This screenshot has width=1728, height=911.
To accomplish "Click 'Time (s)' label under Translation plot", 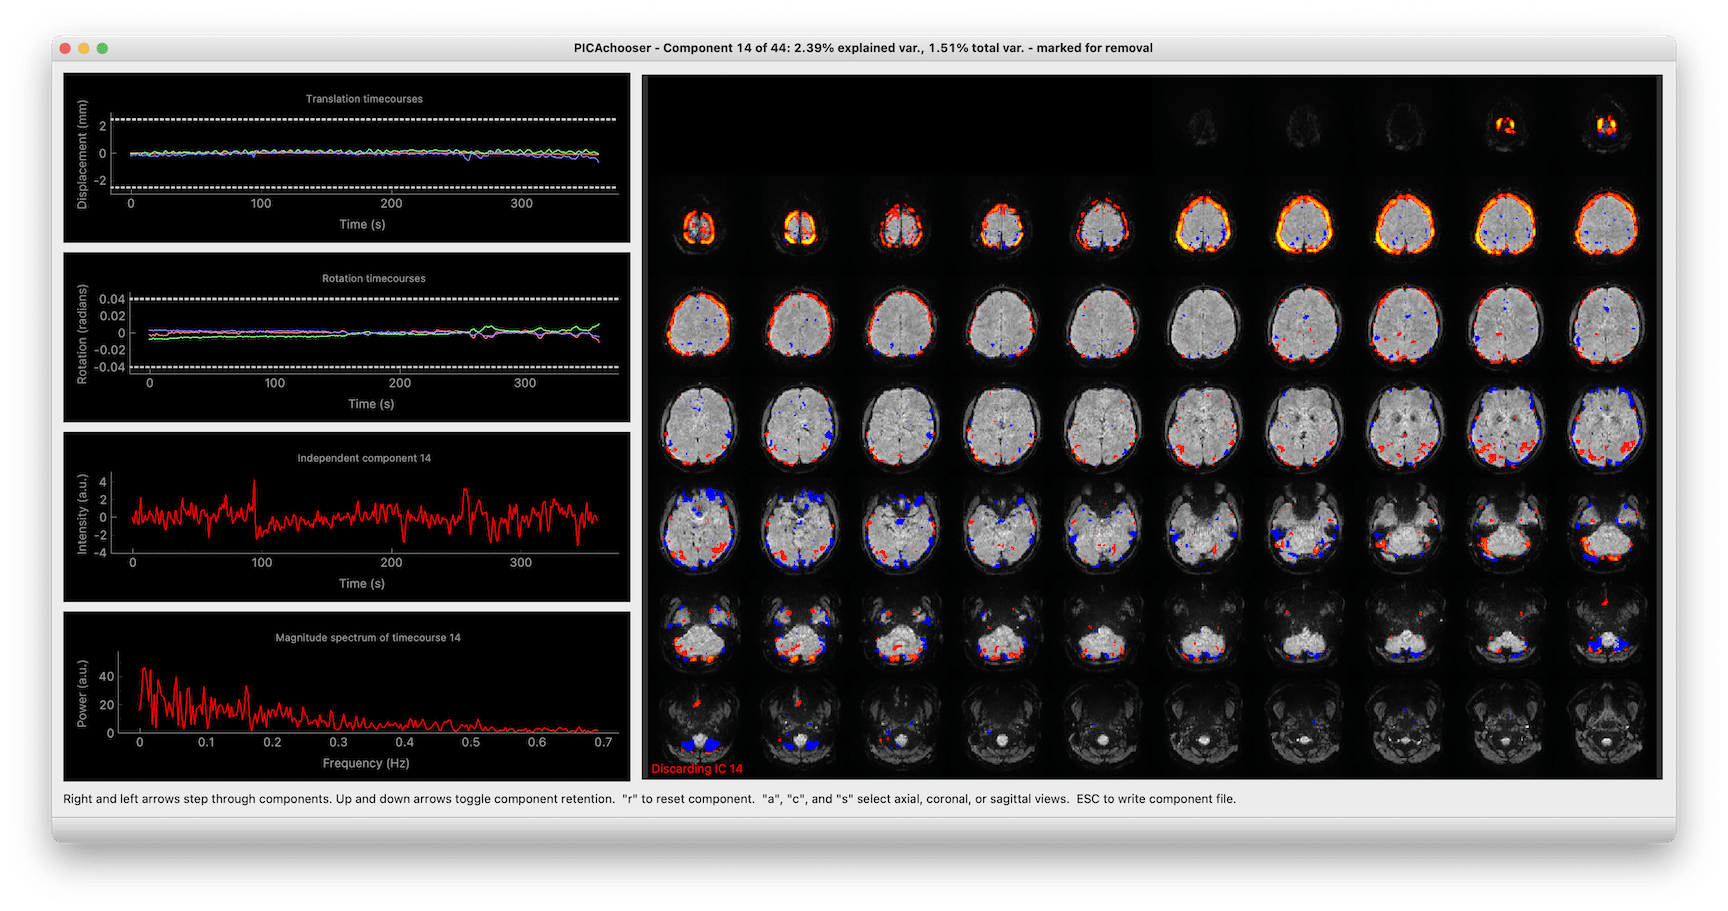I will 362,224.
